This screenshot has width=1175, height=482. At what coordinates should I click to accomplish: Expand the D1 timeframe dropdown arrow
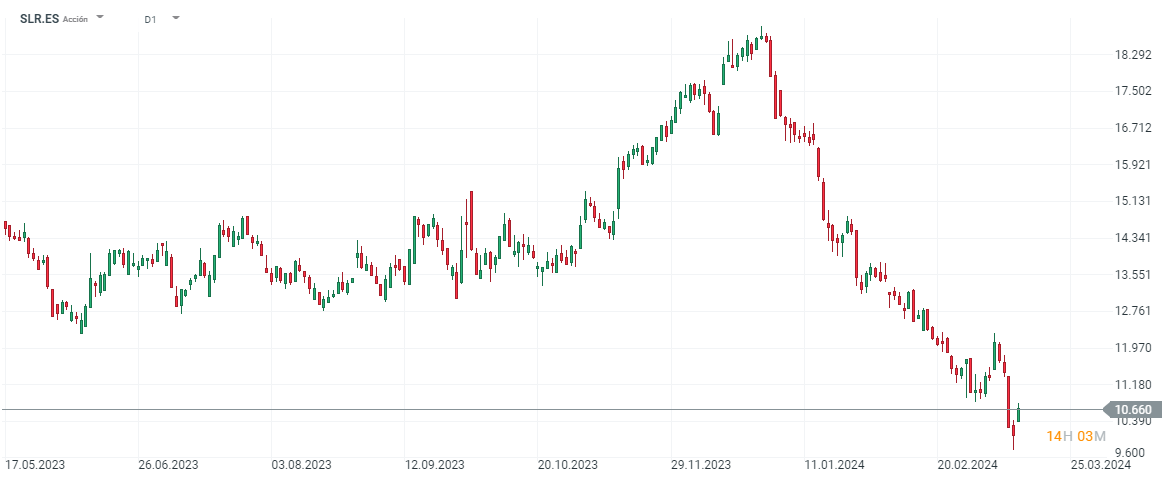tap(176, 18)
